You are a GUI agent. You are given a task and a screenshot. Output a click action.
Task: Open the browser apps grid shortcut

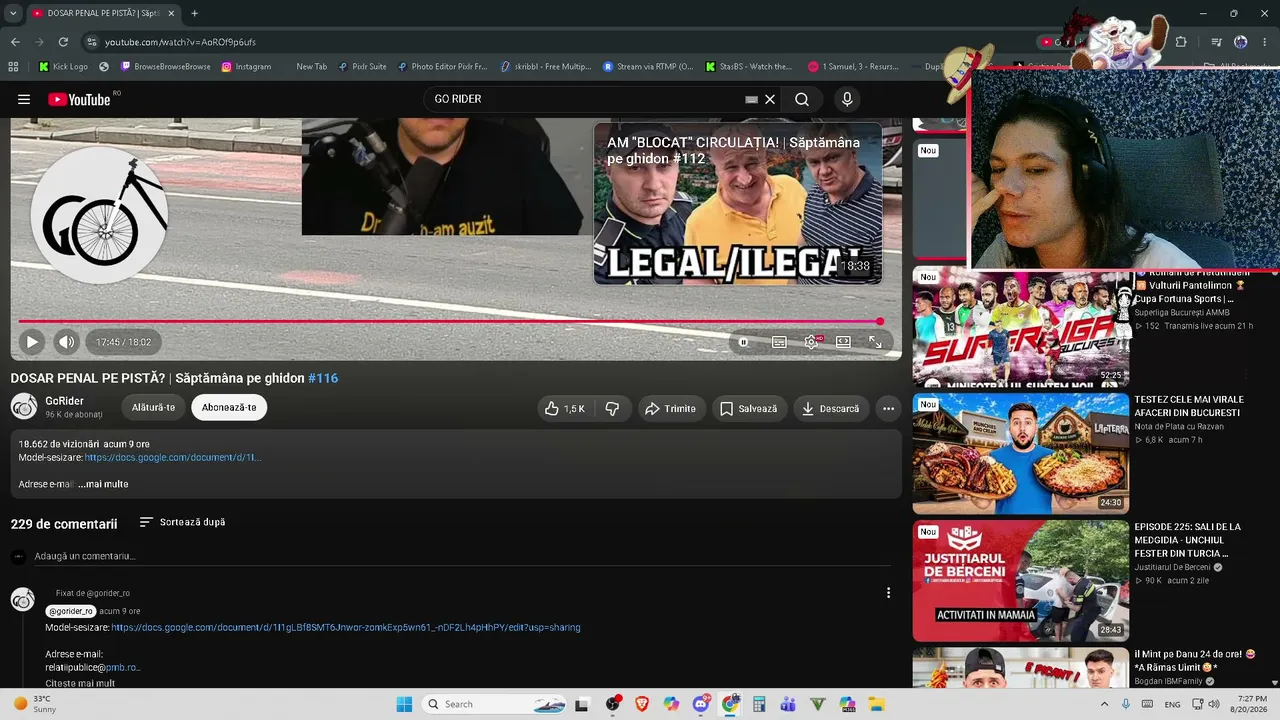[13, 67]
